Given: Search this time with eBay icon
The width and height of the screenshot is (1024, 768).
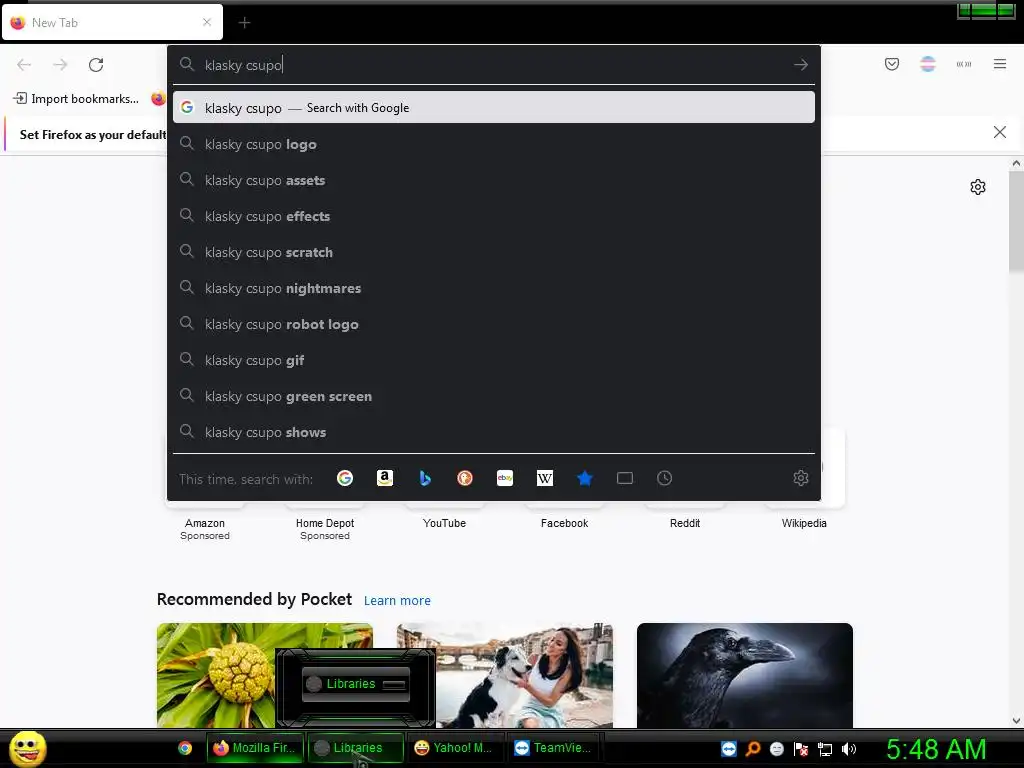Looking at the screenshot, I should pyautogui.click(x=505, y=478).
